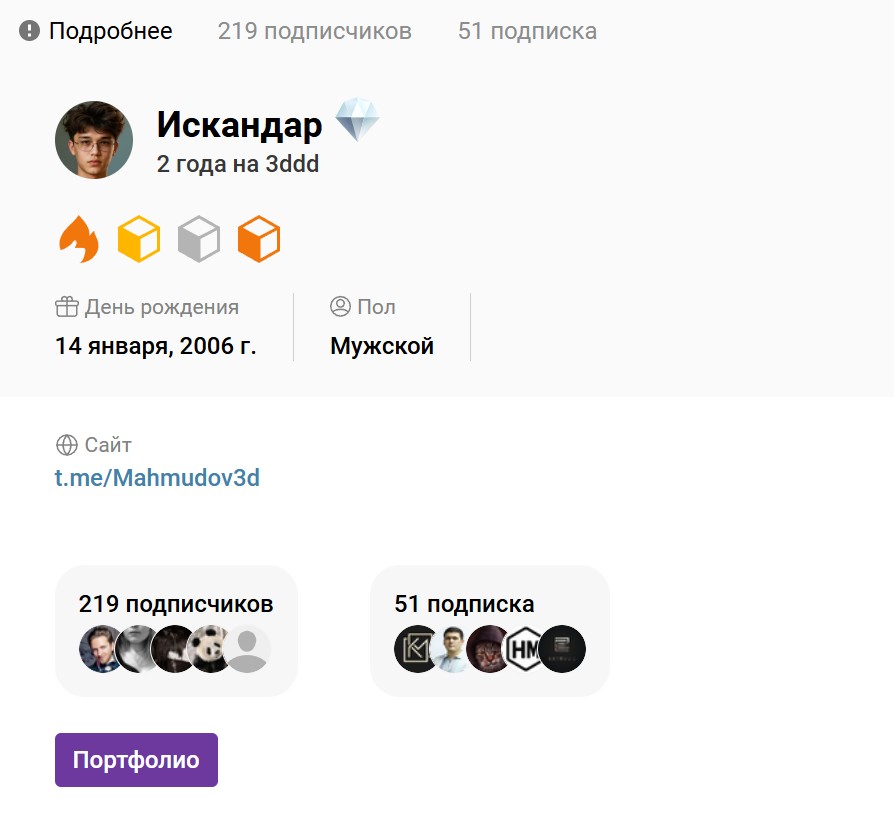The height and width of the screenshot is (826, 894).
Task: Click the orange cube badge
Action: (x=259, y=240)
